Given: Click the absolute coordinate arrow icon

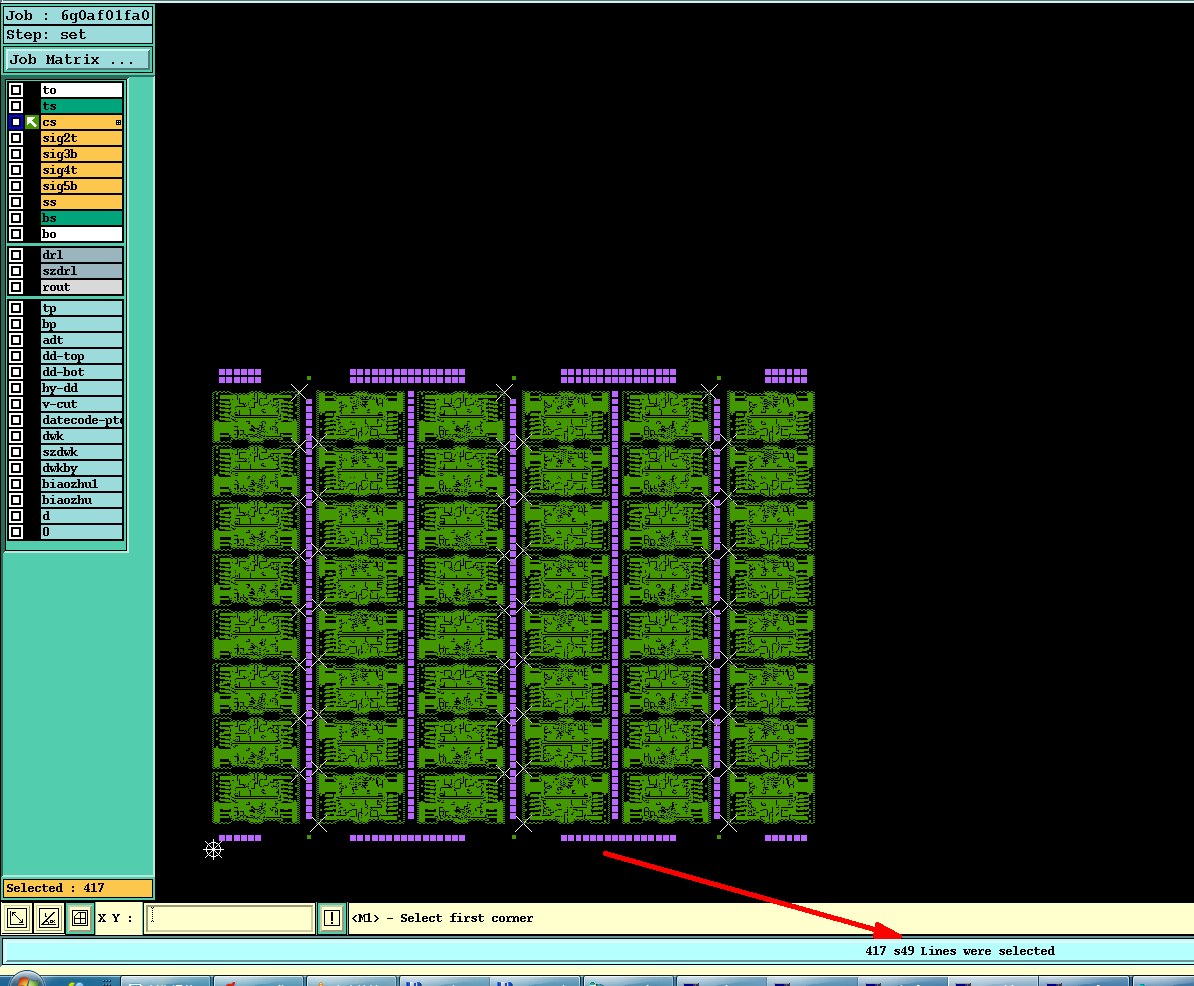Looking at the screenshot, I should pyautogui.click(x=18, y=917).
